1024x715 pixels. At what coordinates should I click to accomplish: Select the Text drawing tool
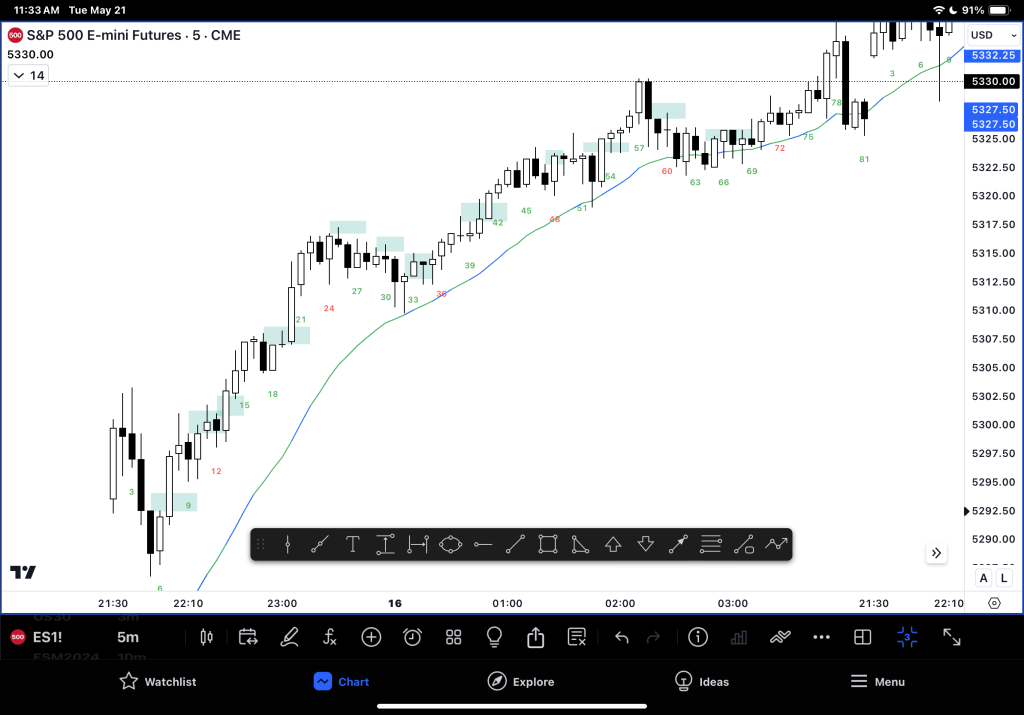(353, 544)
